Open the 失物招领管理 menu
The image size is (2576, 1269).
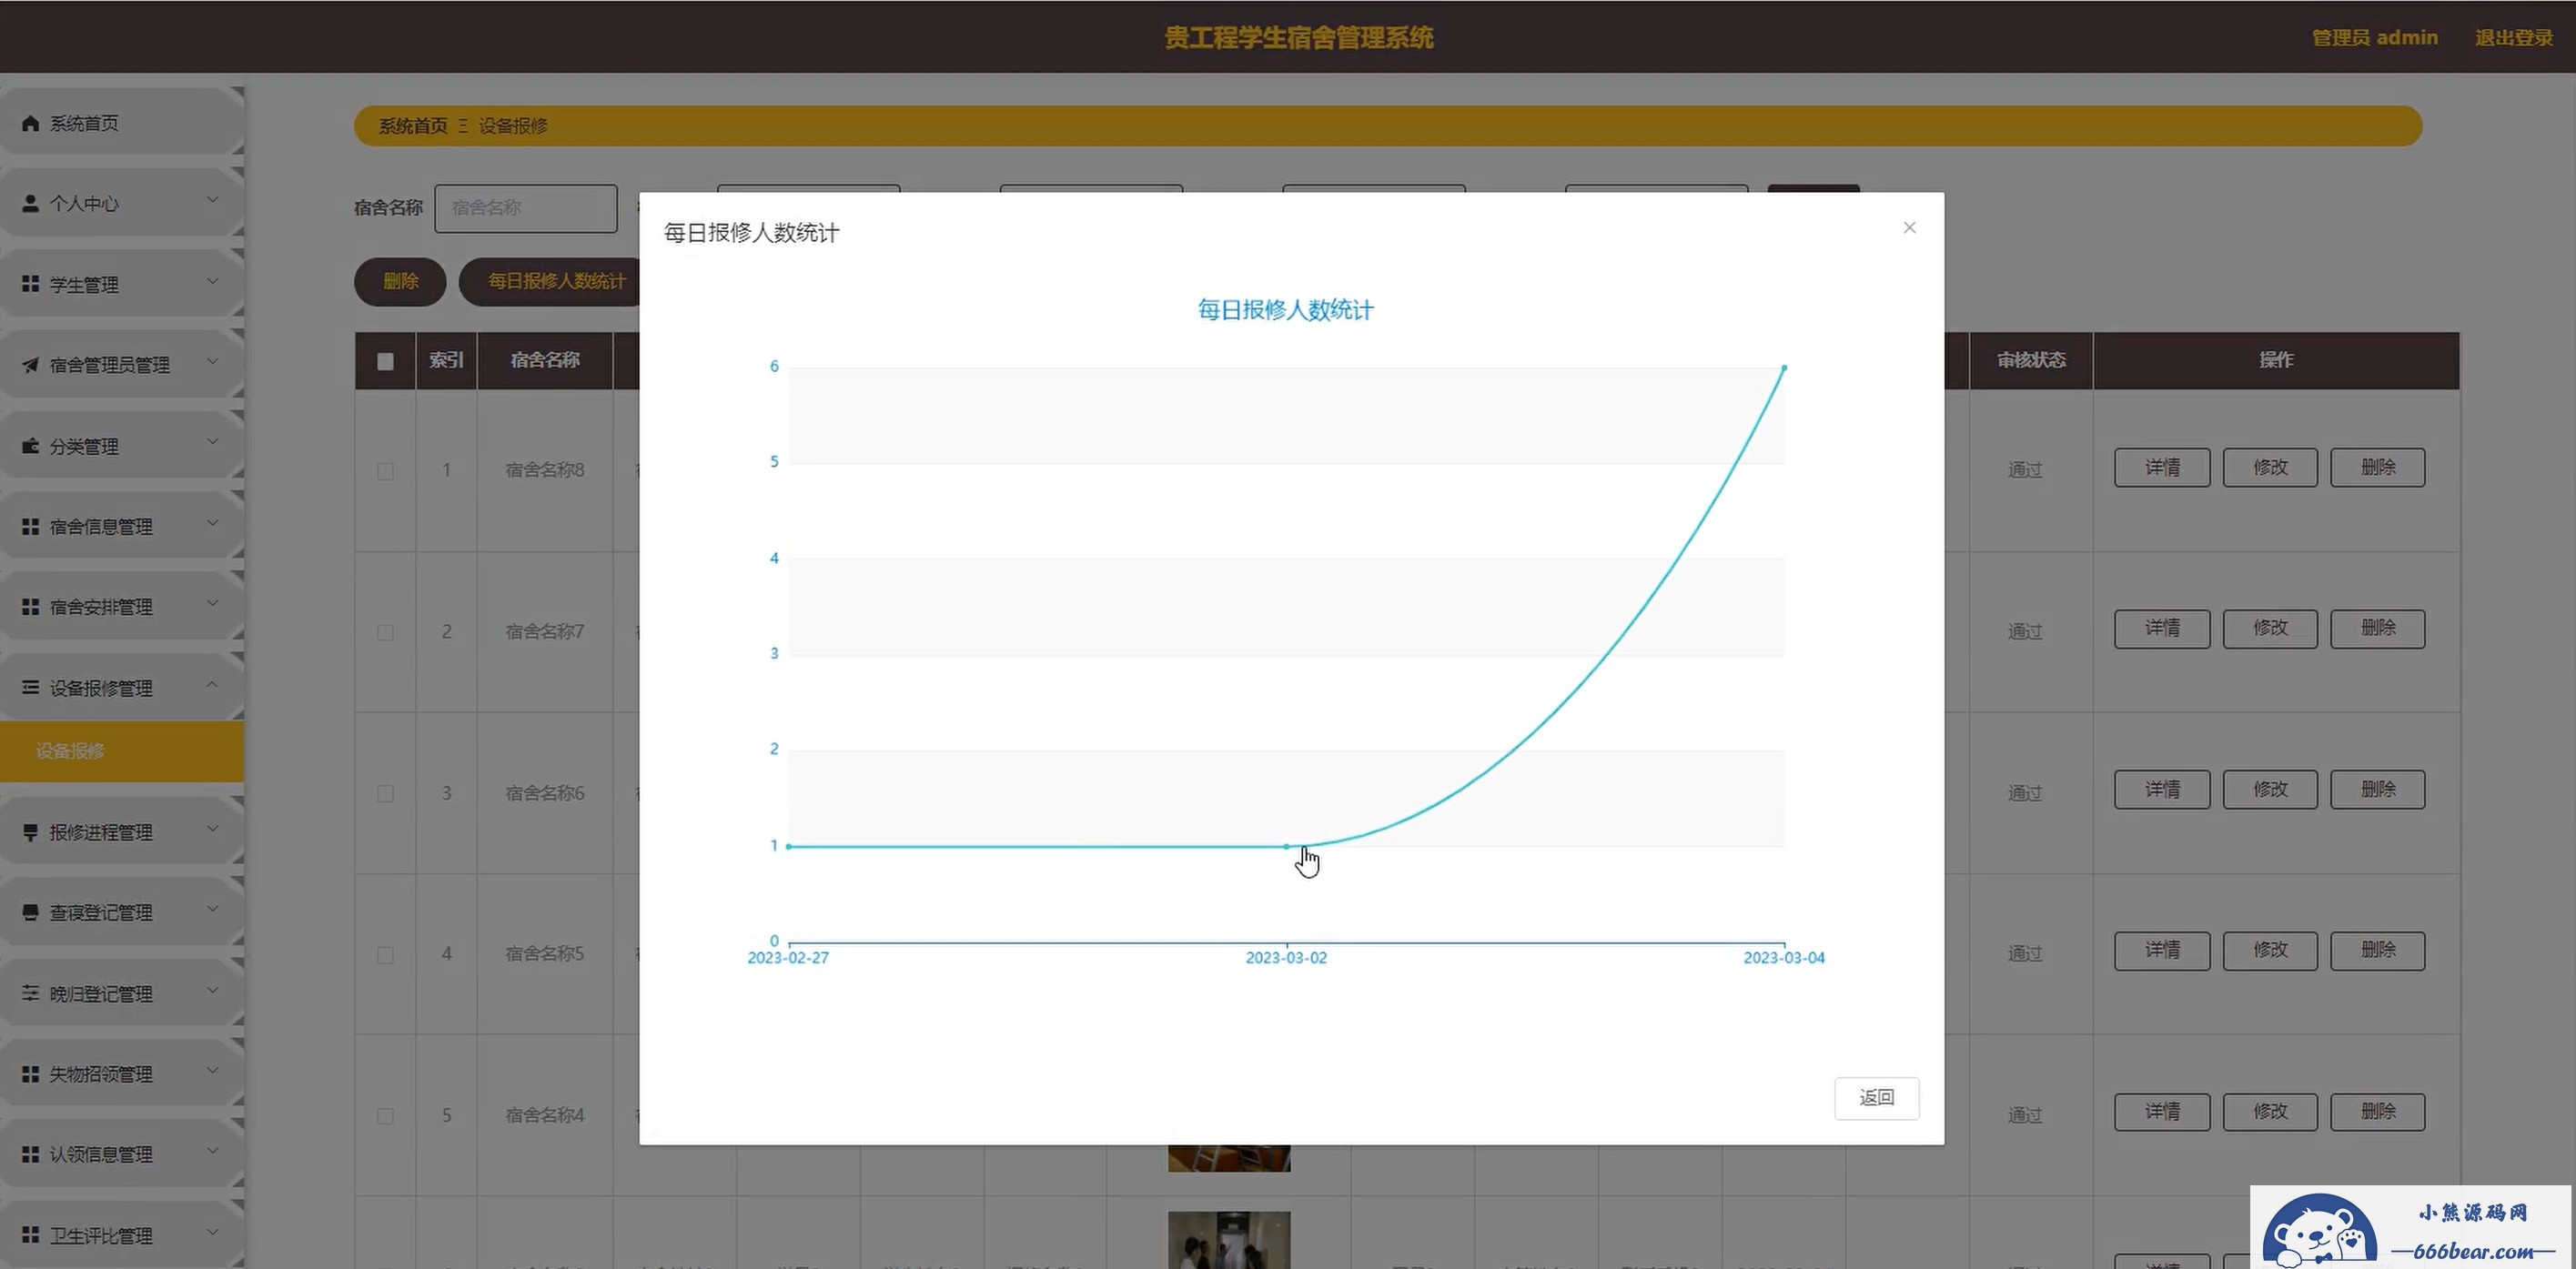(x=122, y=1073)
